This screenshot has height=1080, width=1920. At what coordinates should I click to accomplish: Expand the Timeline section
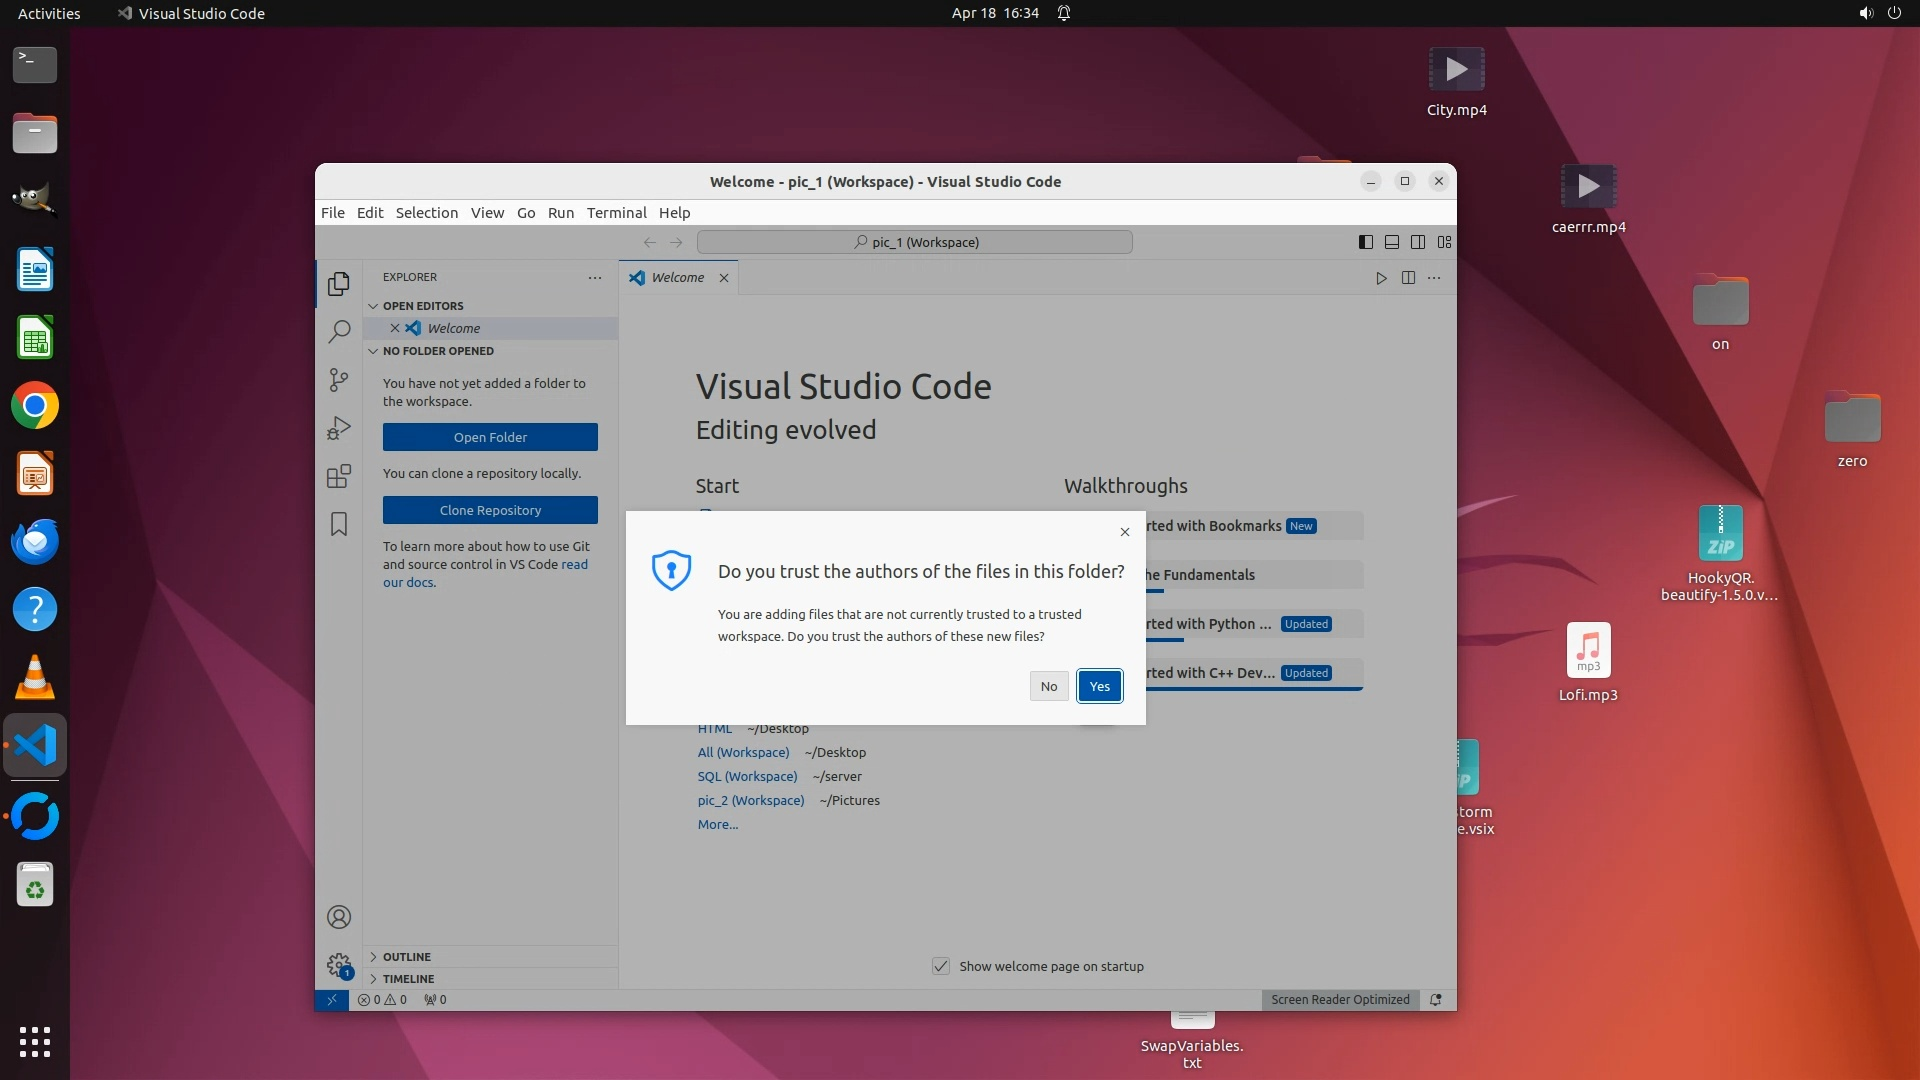(x=408, y=979)
